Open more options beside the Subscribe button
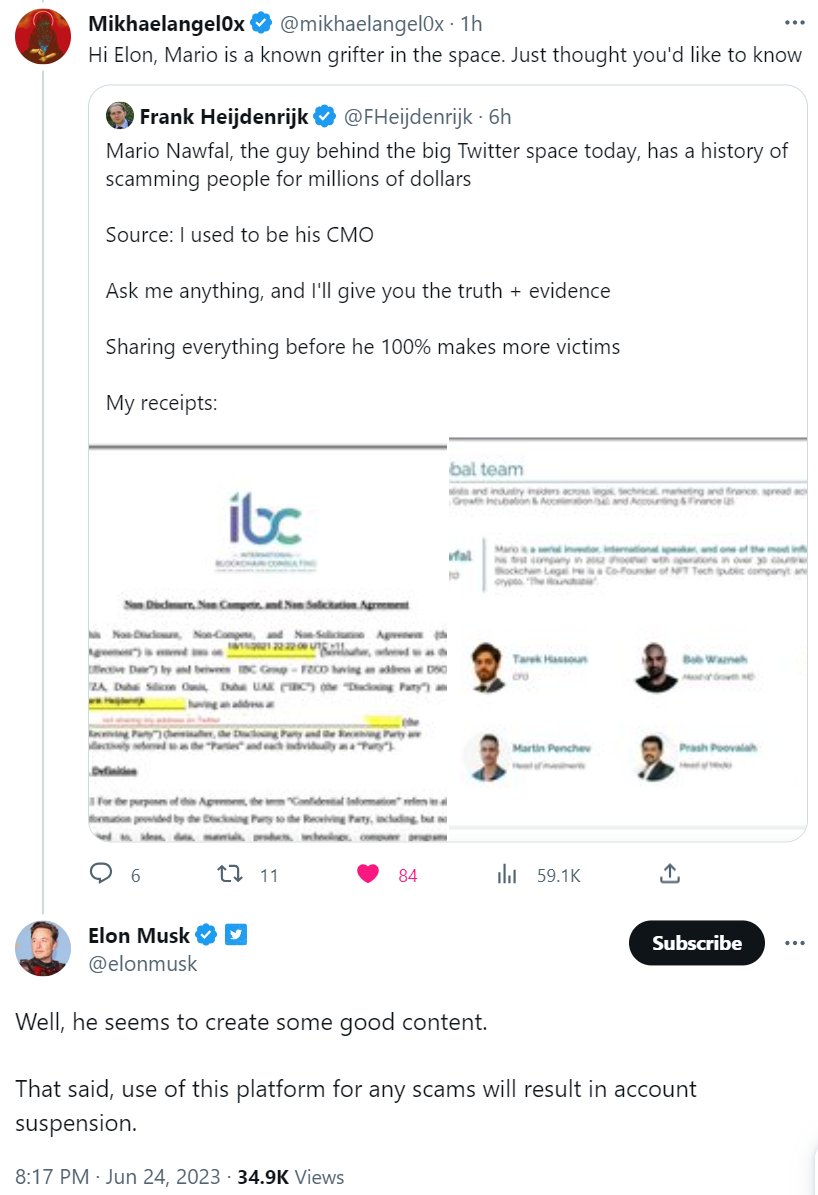This screenshot has height=1195, width=818. pos(794,943)
